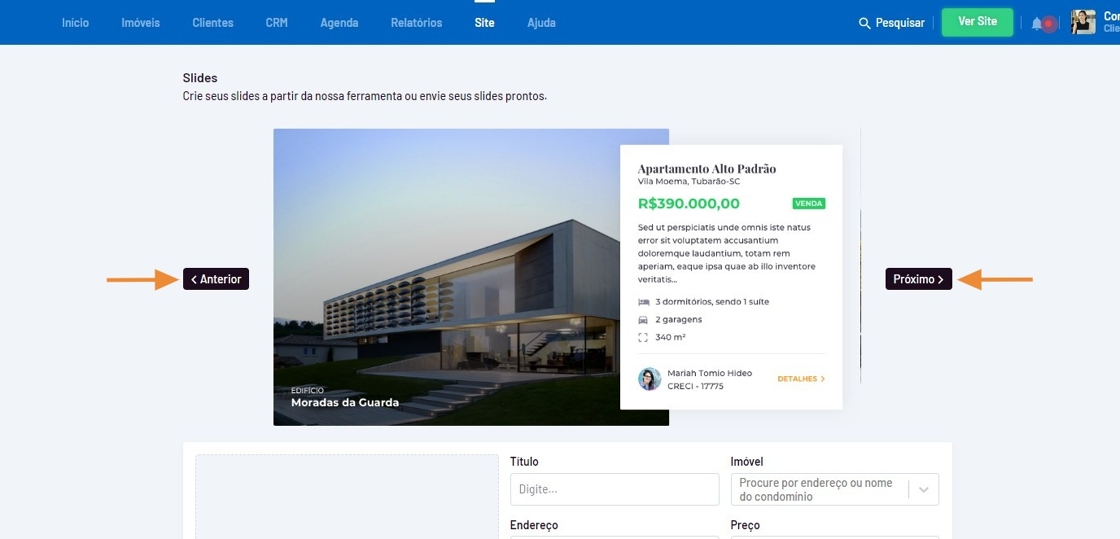1120x539 pixels.
Task: Open the CRM menu
Action: 276,23
